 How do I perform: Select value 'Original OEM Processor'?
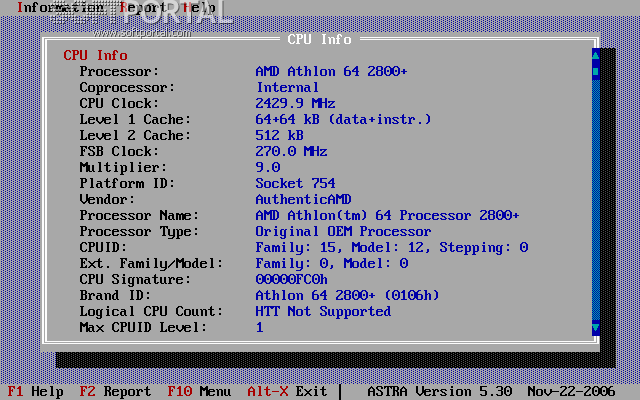click(343, 231)
